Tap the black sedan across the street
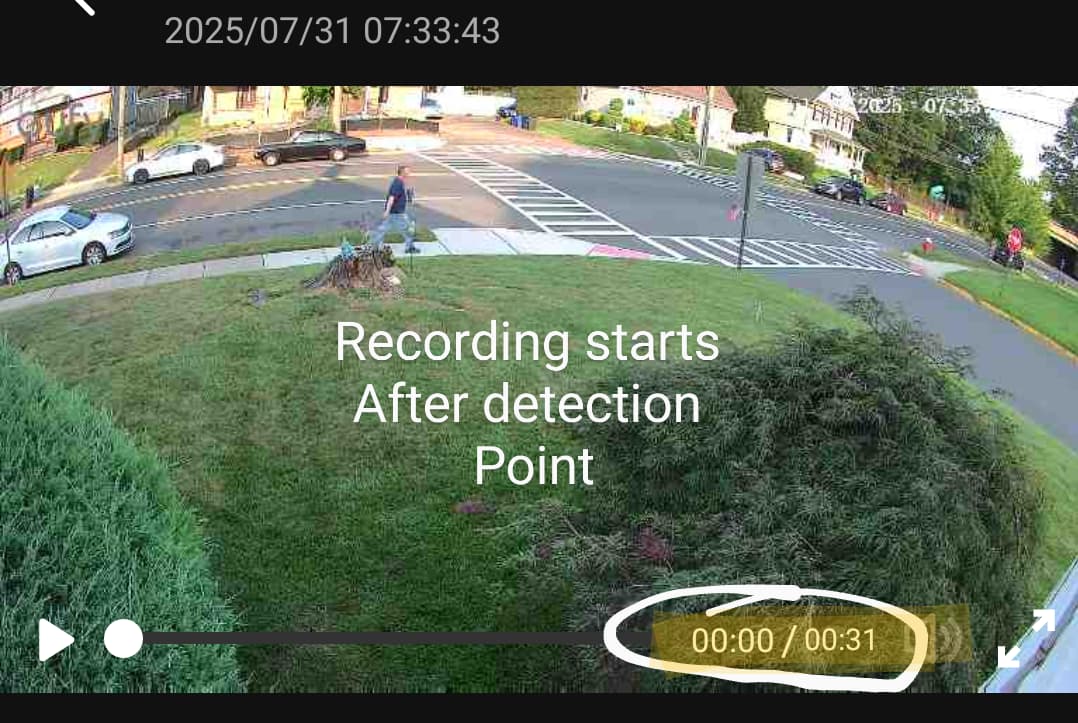Image resolution: width=1078 pixels, height=723 pixels. [x=310, y=147]
